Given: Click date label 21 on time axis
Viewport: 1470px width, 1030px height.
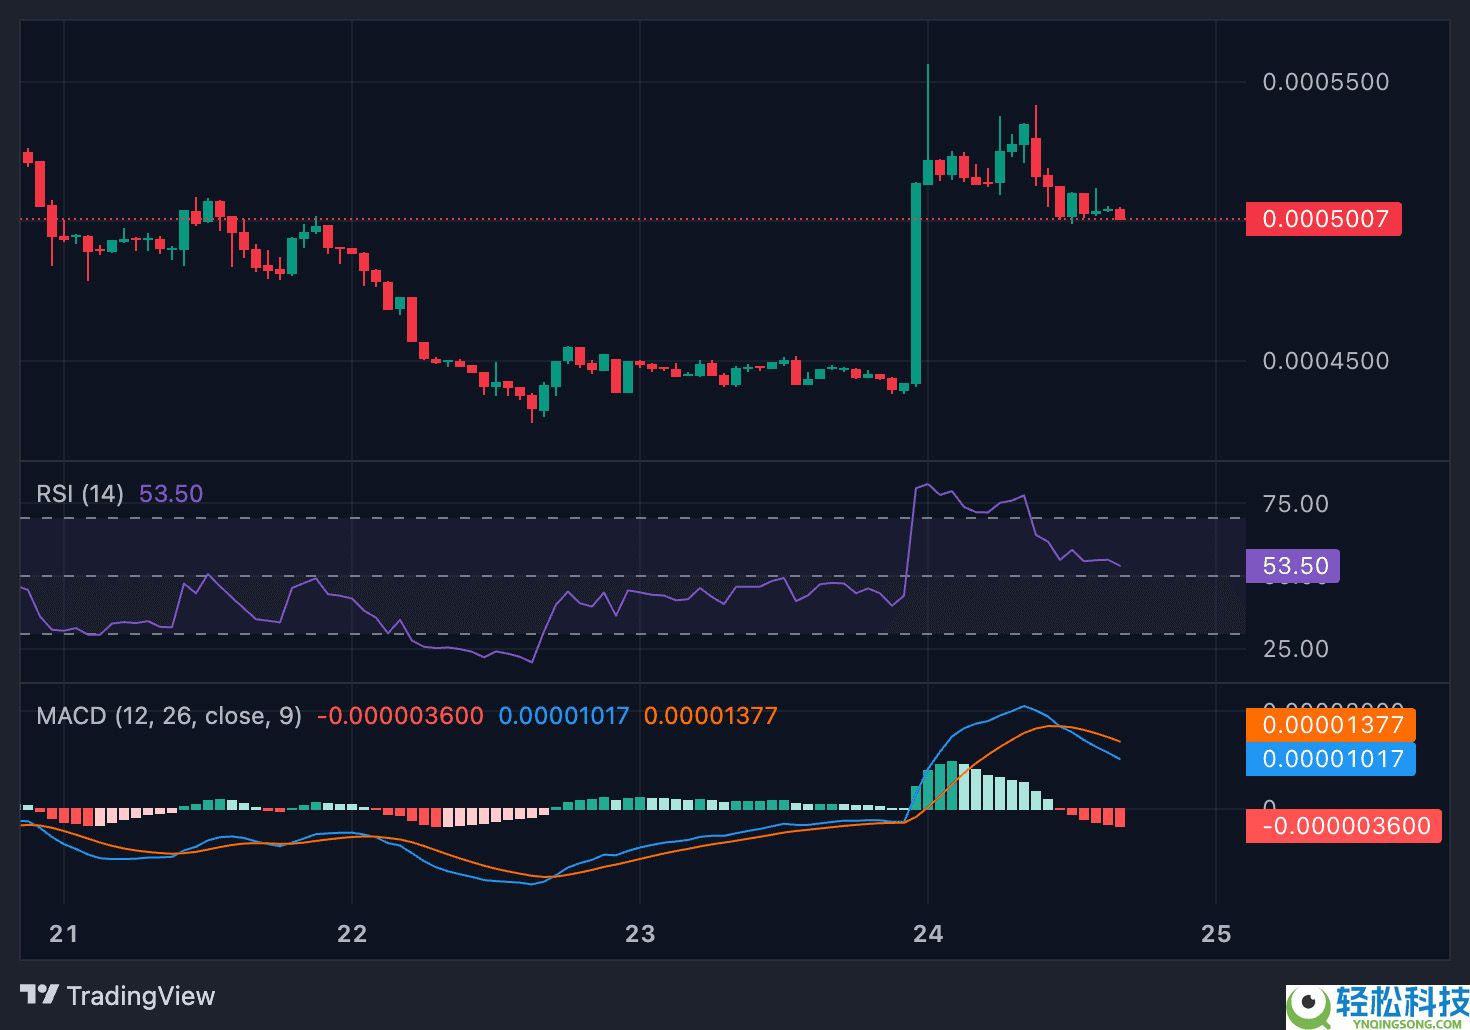Looking at the screenshot, I should (x=64, y=934).
